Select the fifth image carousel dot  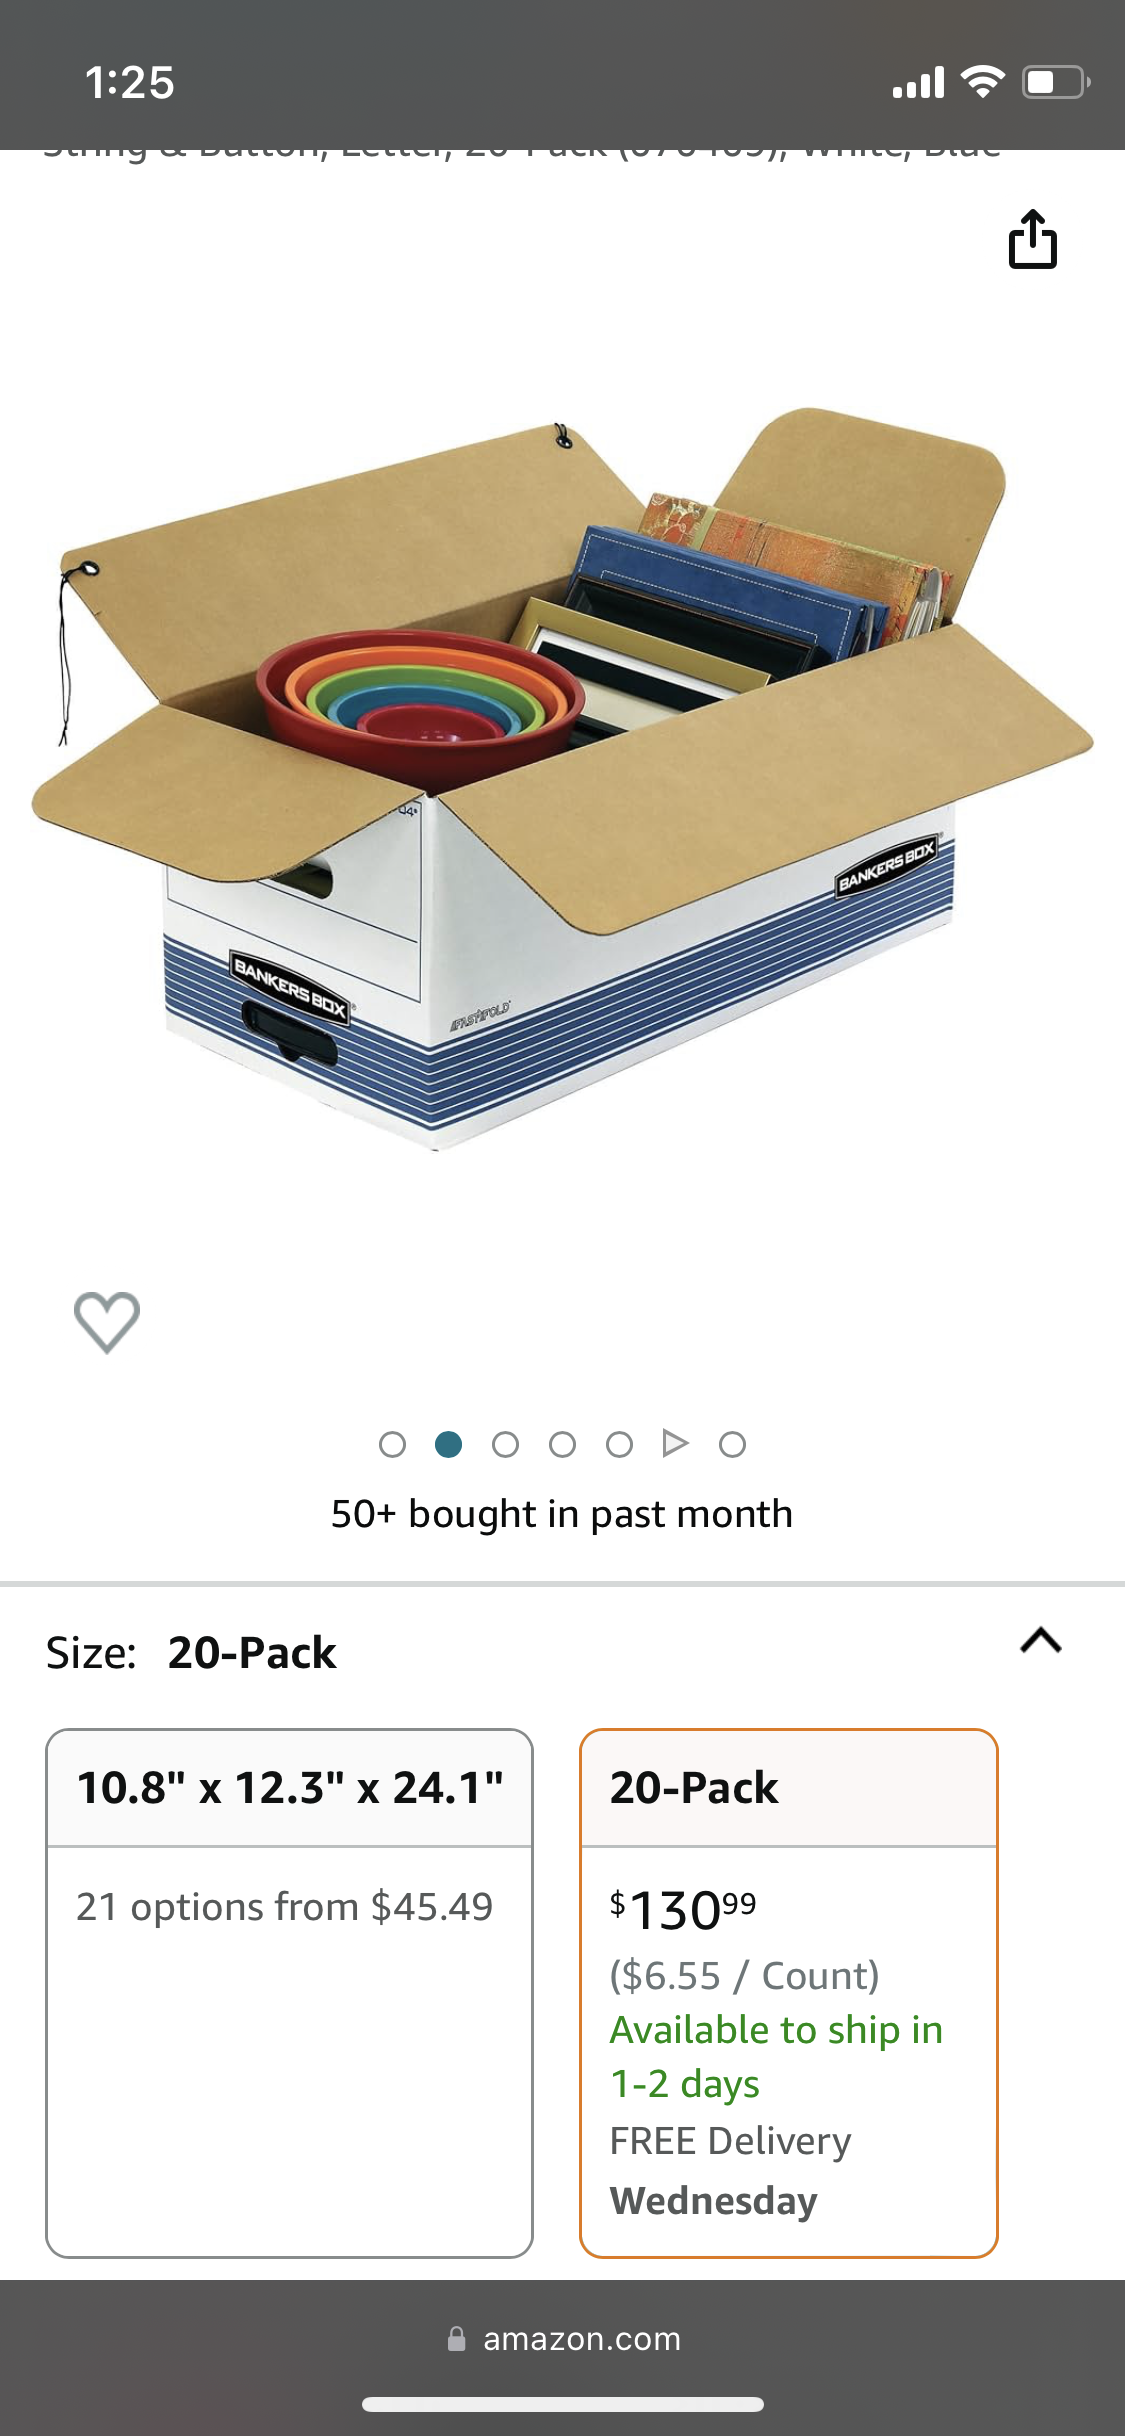point(619,1444)
